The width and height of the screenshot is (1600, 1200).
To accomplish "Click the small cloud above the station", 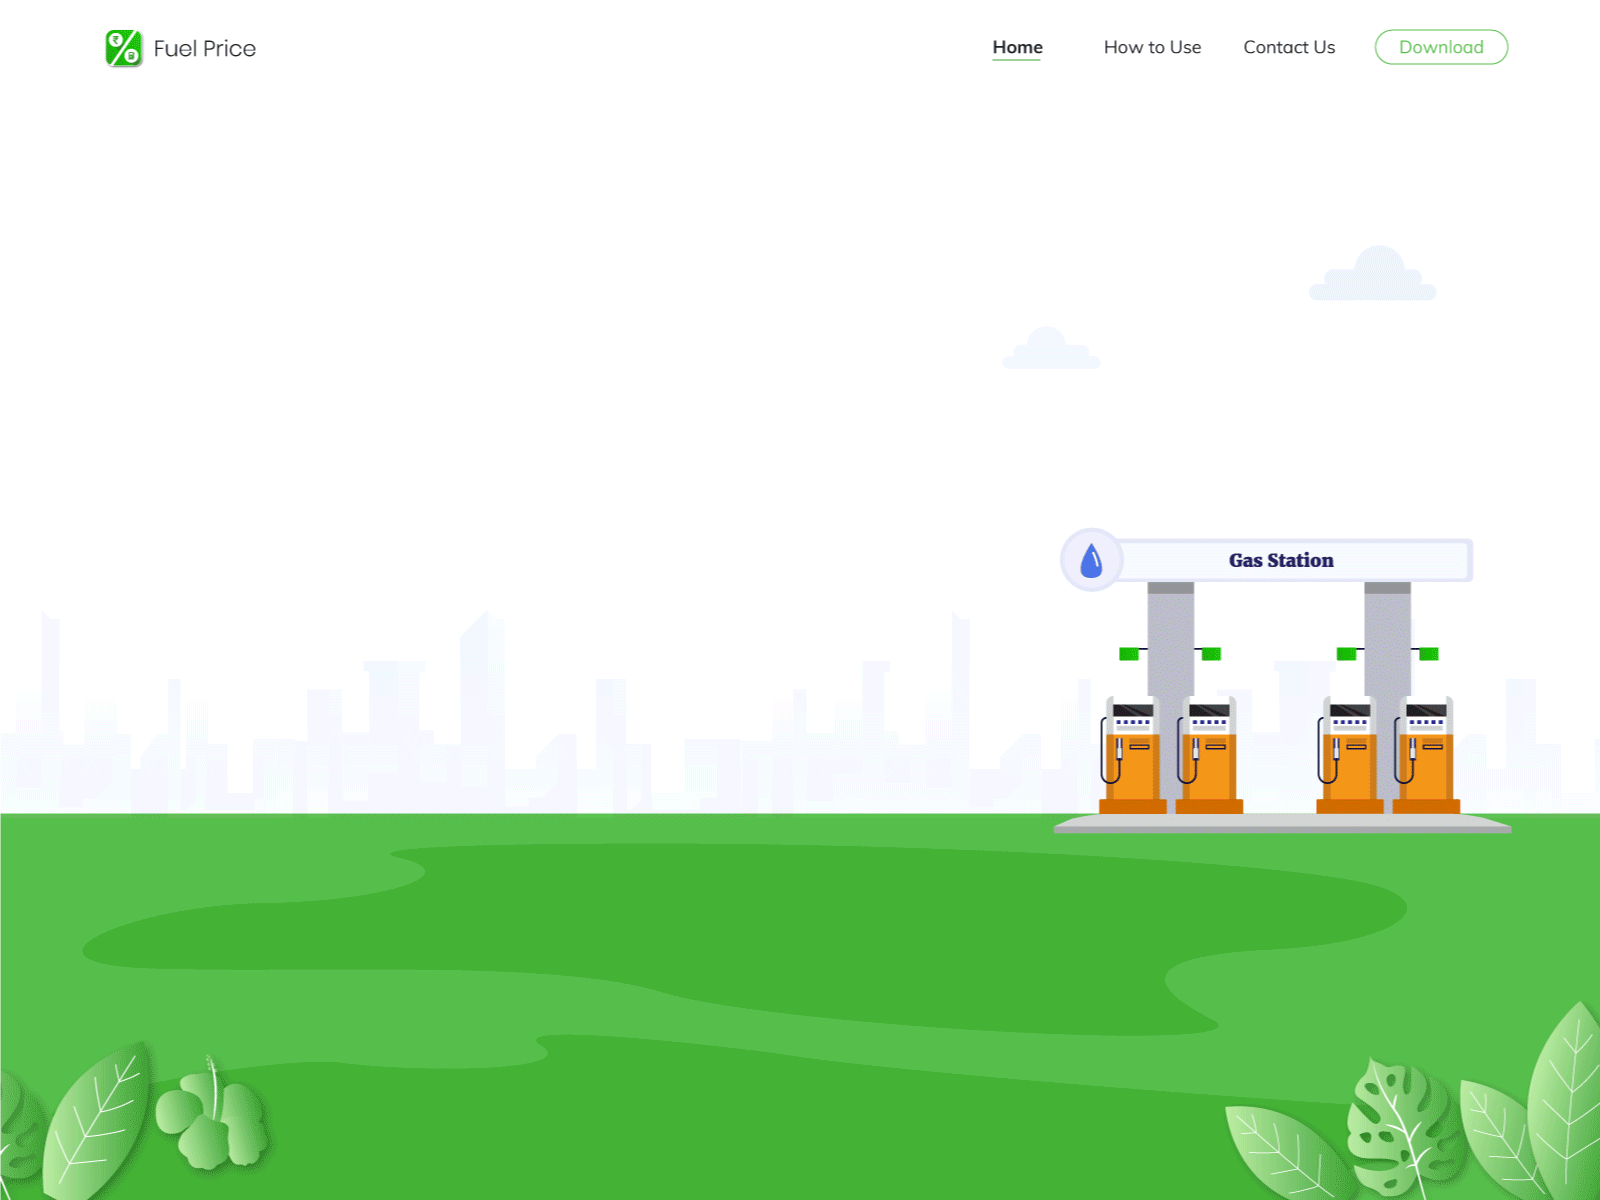I will (1050, 350).
